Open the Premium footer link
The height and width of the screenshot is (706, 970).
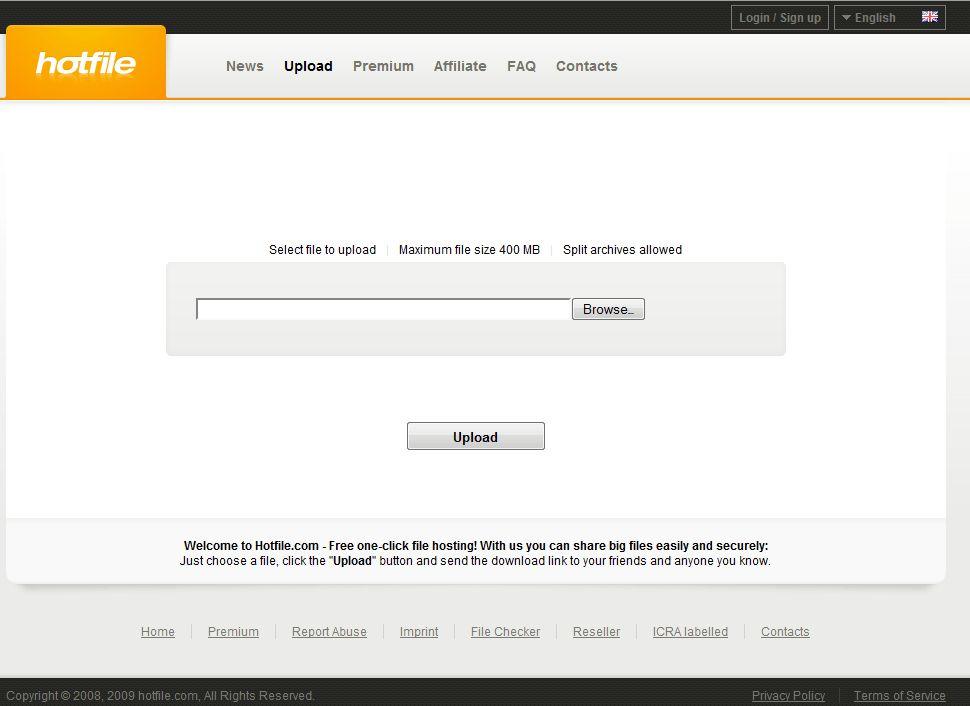pyautogui.click(x=233, y=632)
